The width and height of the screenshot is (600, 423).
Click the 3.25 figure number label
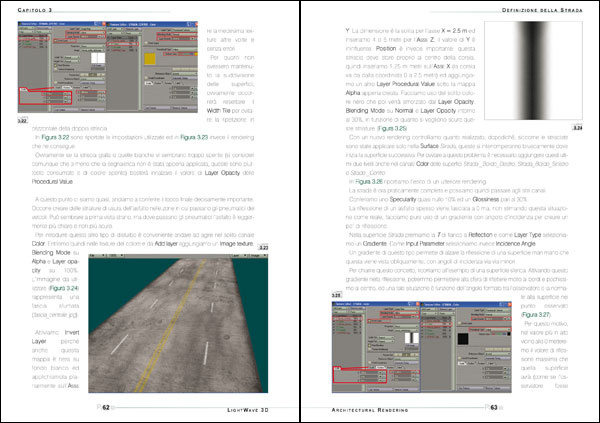click(336, 295)
